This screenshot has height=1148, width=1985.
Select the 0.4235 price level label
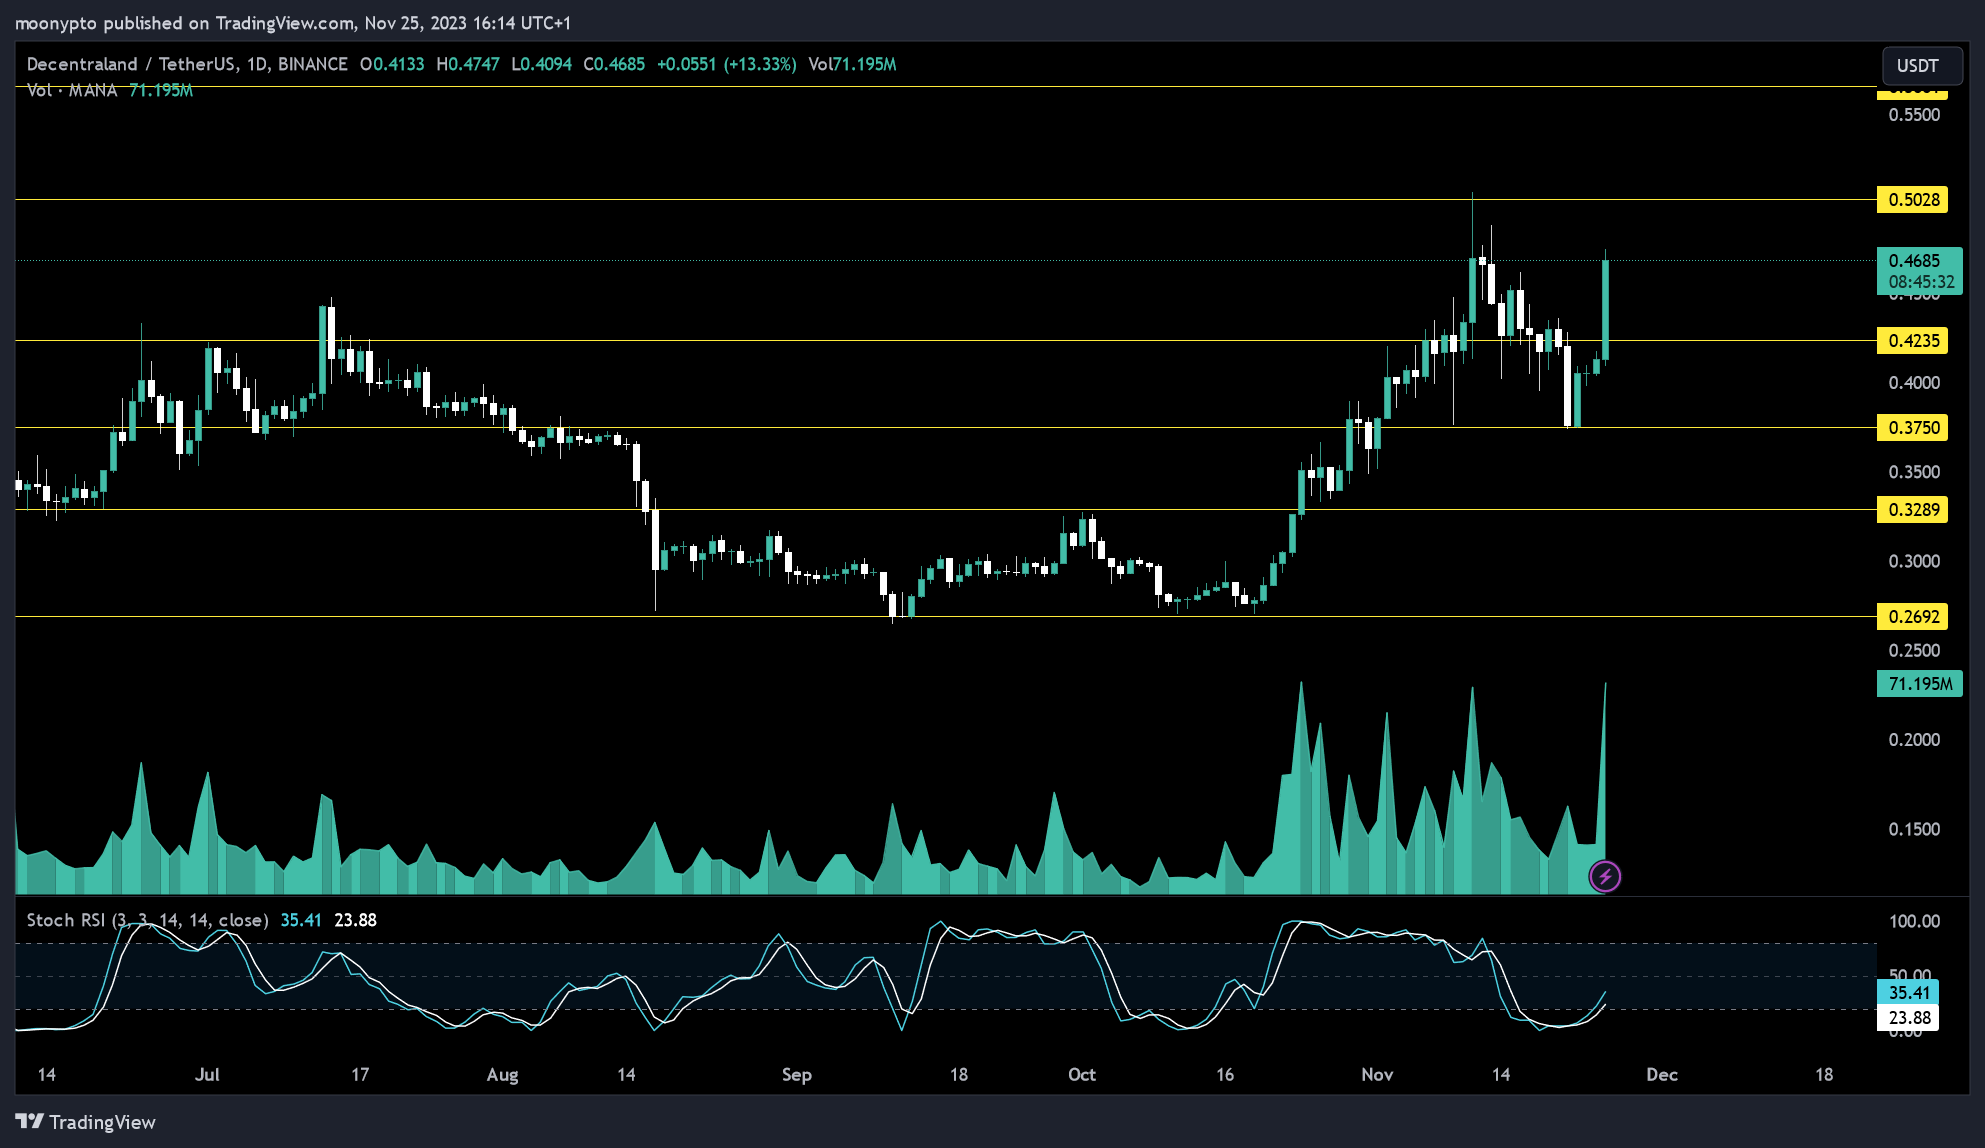click(x=1913, y=341)
